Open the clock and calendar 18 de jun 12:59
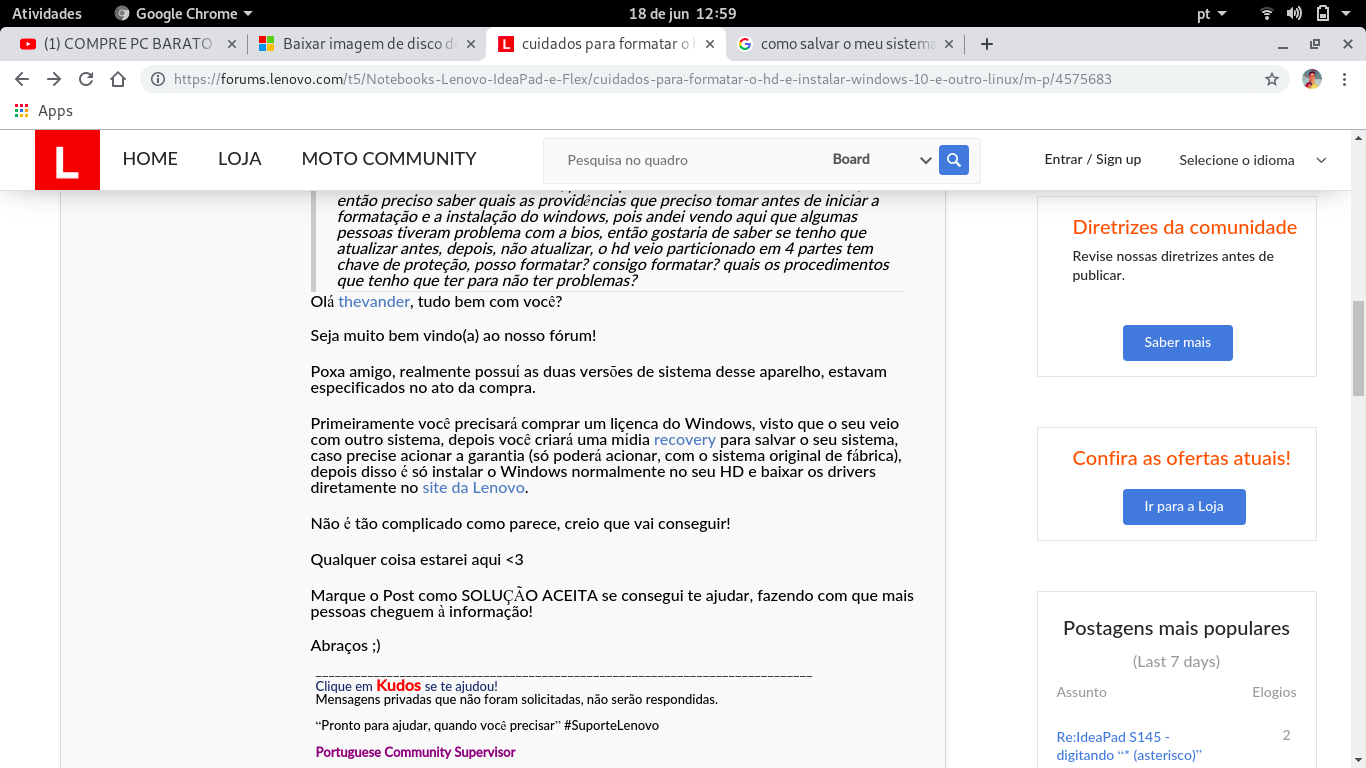Viewport: 1366px width, 768px height. coord(683,14)
